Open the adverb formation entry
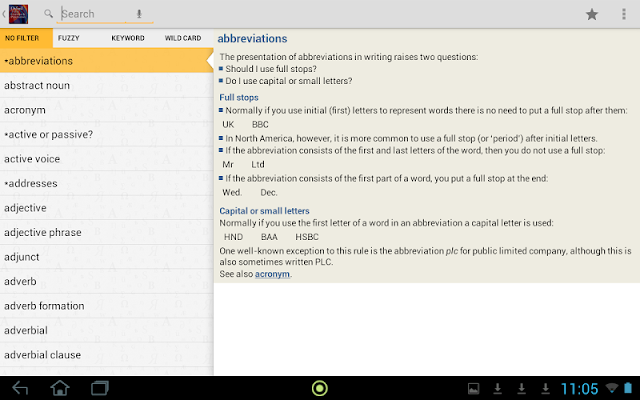The height and width of the screenshot is (400, 640). click(x=107, y=306)
